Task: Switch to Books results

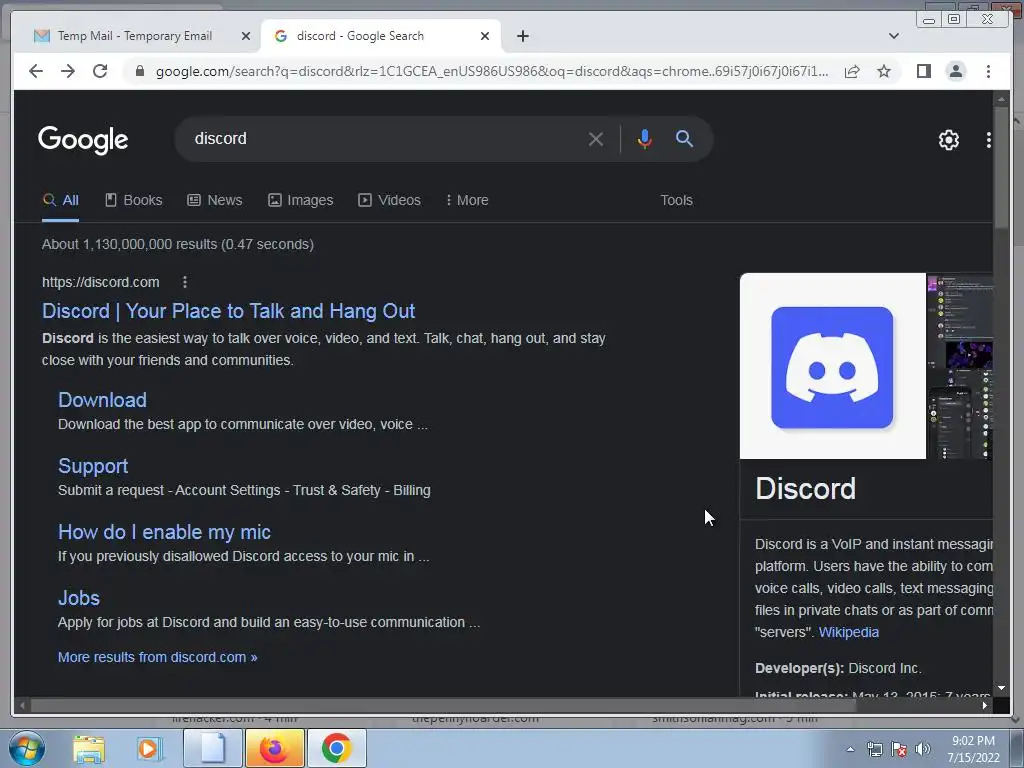Action: [x=134, y=200]
